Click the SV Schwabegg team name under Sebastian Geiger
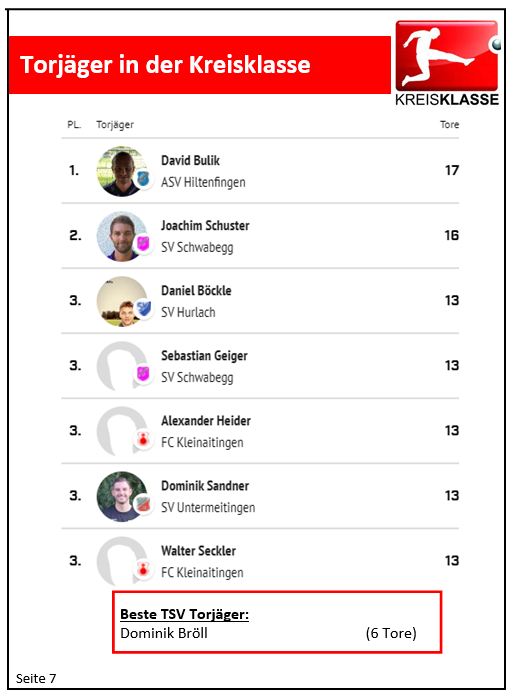The height and width of the screenshot is (696, 514). pos(197,377)
